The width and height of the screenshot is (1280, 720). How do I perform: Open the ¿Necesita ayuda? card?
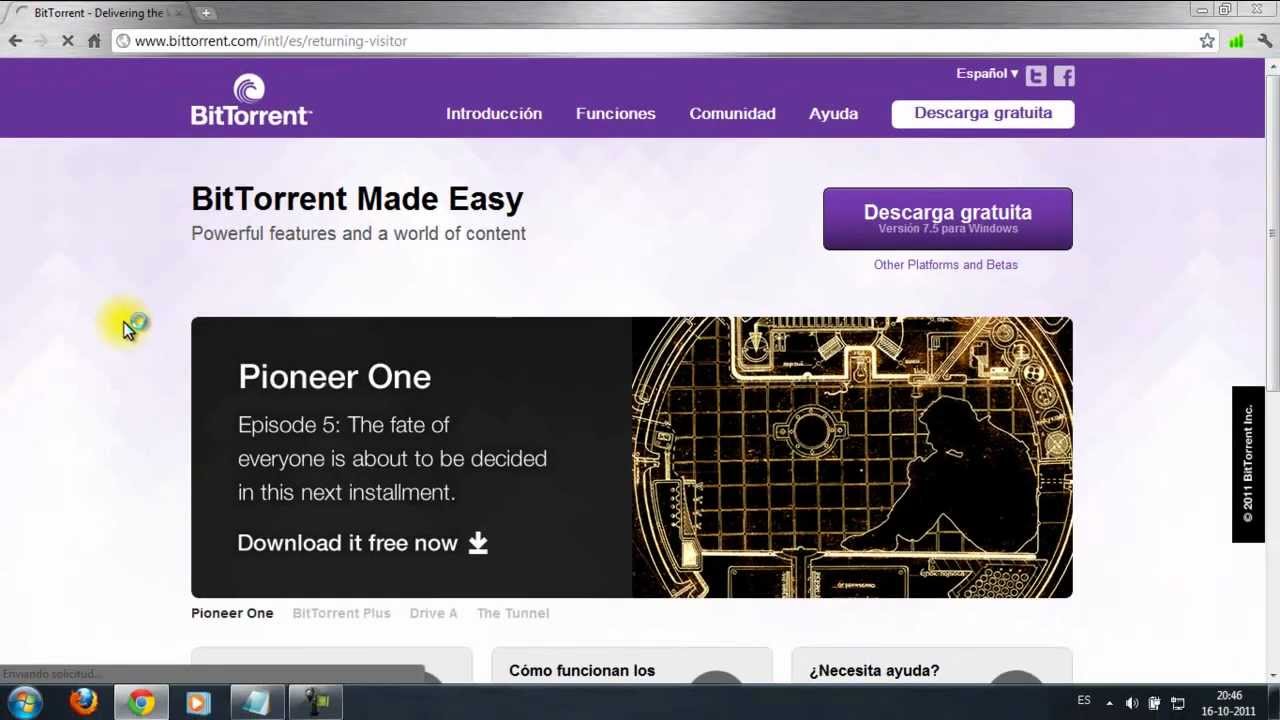[x=932, y=667]
